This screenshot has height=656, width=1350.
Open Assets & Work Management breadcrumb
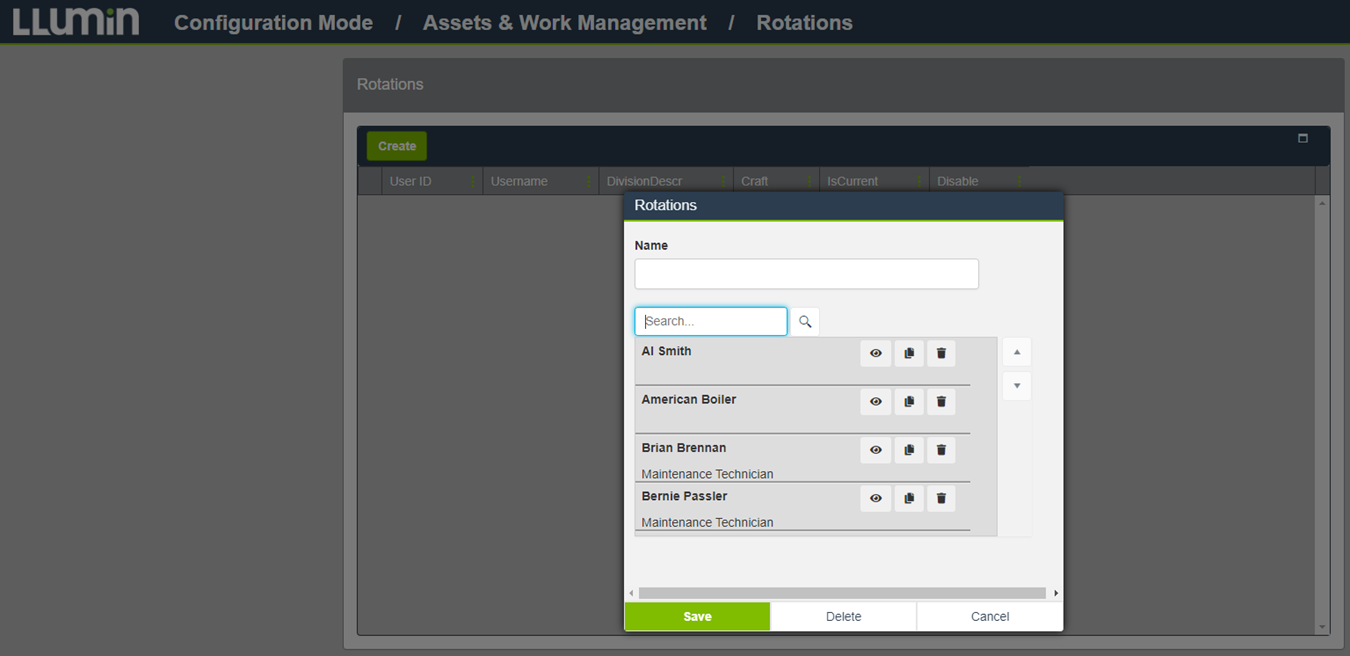tap(564, 23)
